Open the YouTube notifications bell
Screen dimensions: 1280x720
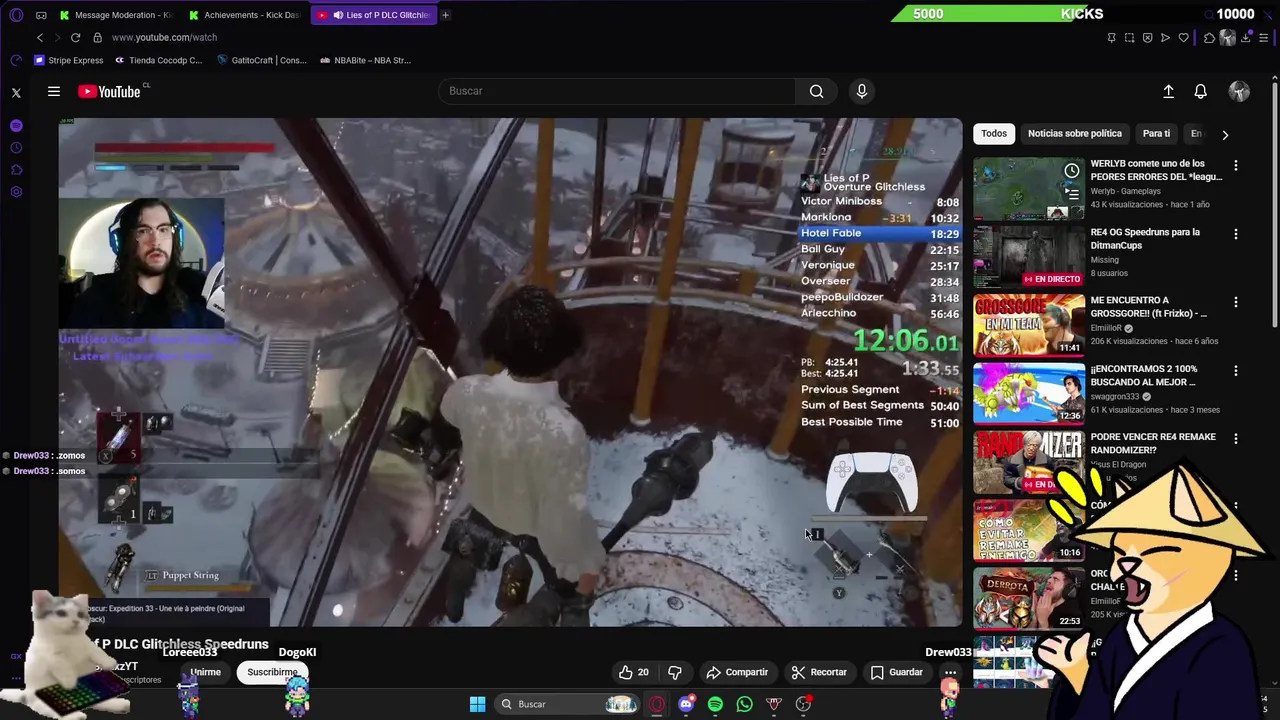point(1201,91)
